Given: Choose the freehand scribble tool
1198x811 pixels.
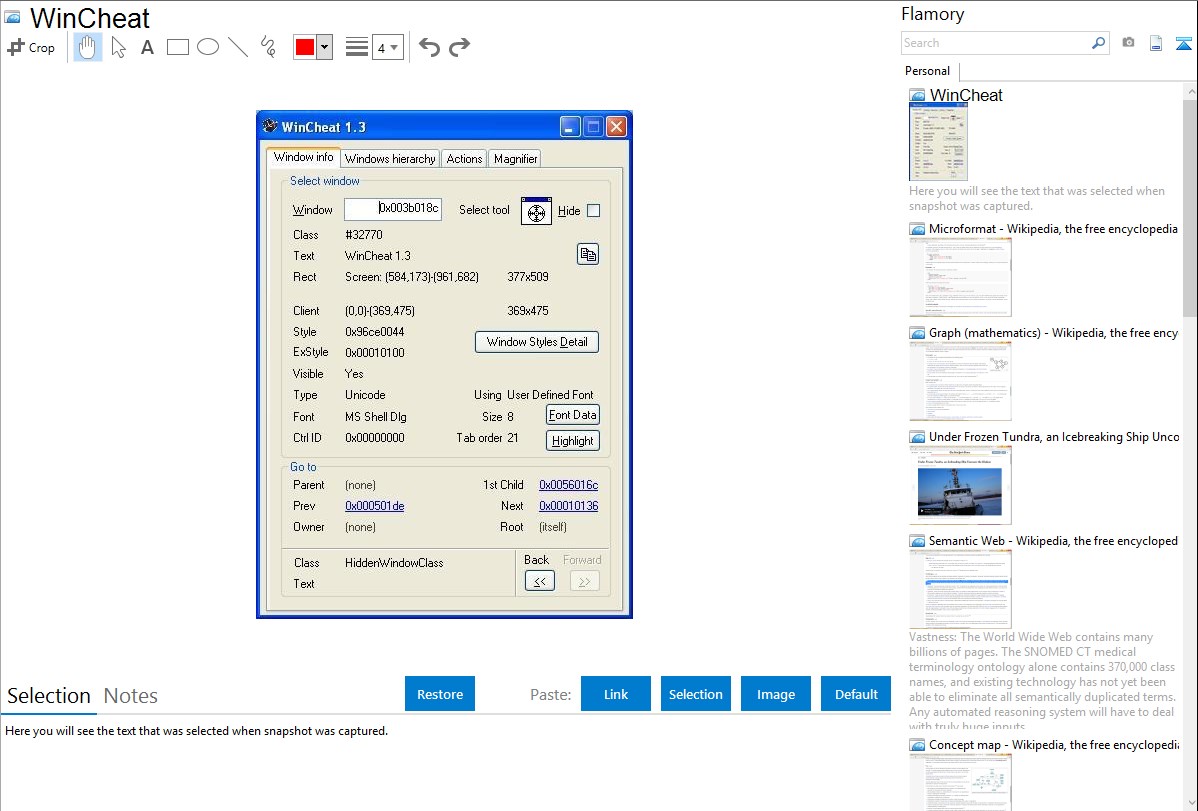Looking at the screenshot, I should [268, 47].
